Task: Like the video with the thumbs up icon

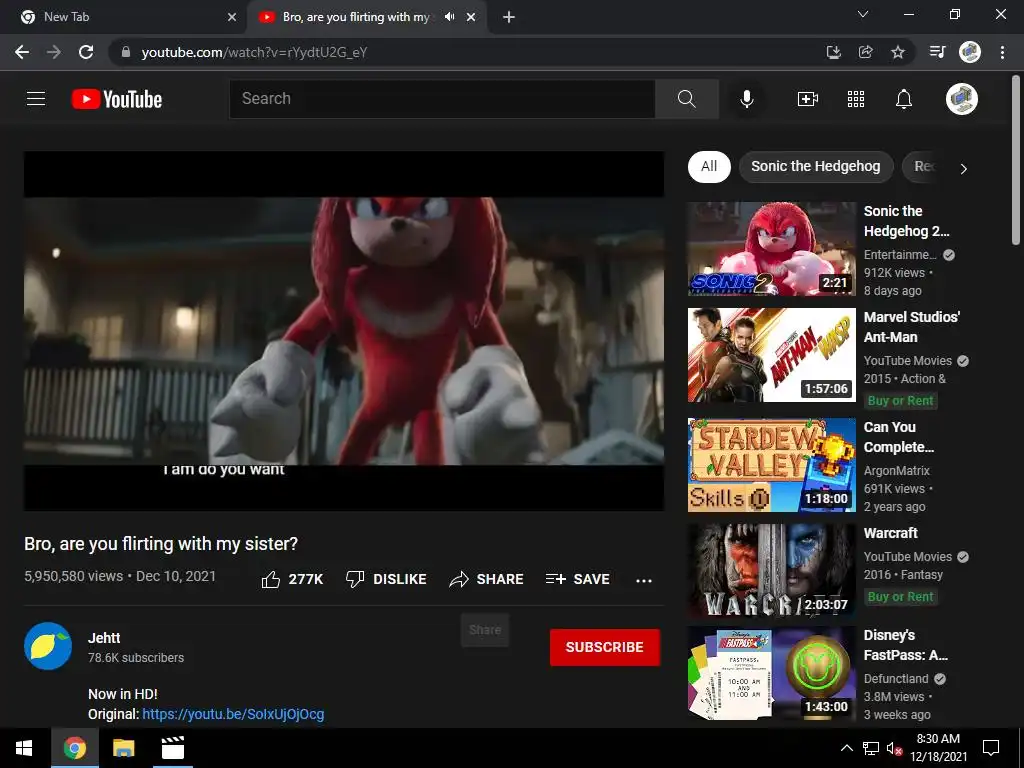Action: coord(271,579)
